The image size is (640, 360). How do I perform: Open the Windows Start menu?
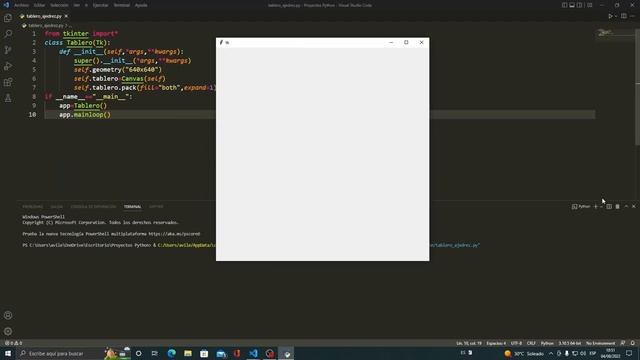pyautogui.click(x=8, y=353)
